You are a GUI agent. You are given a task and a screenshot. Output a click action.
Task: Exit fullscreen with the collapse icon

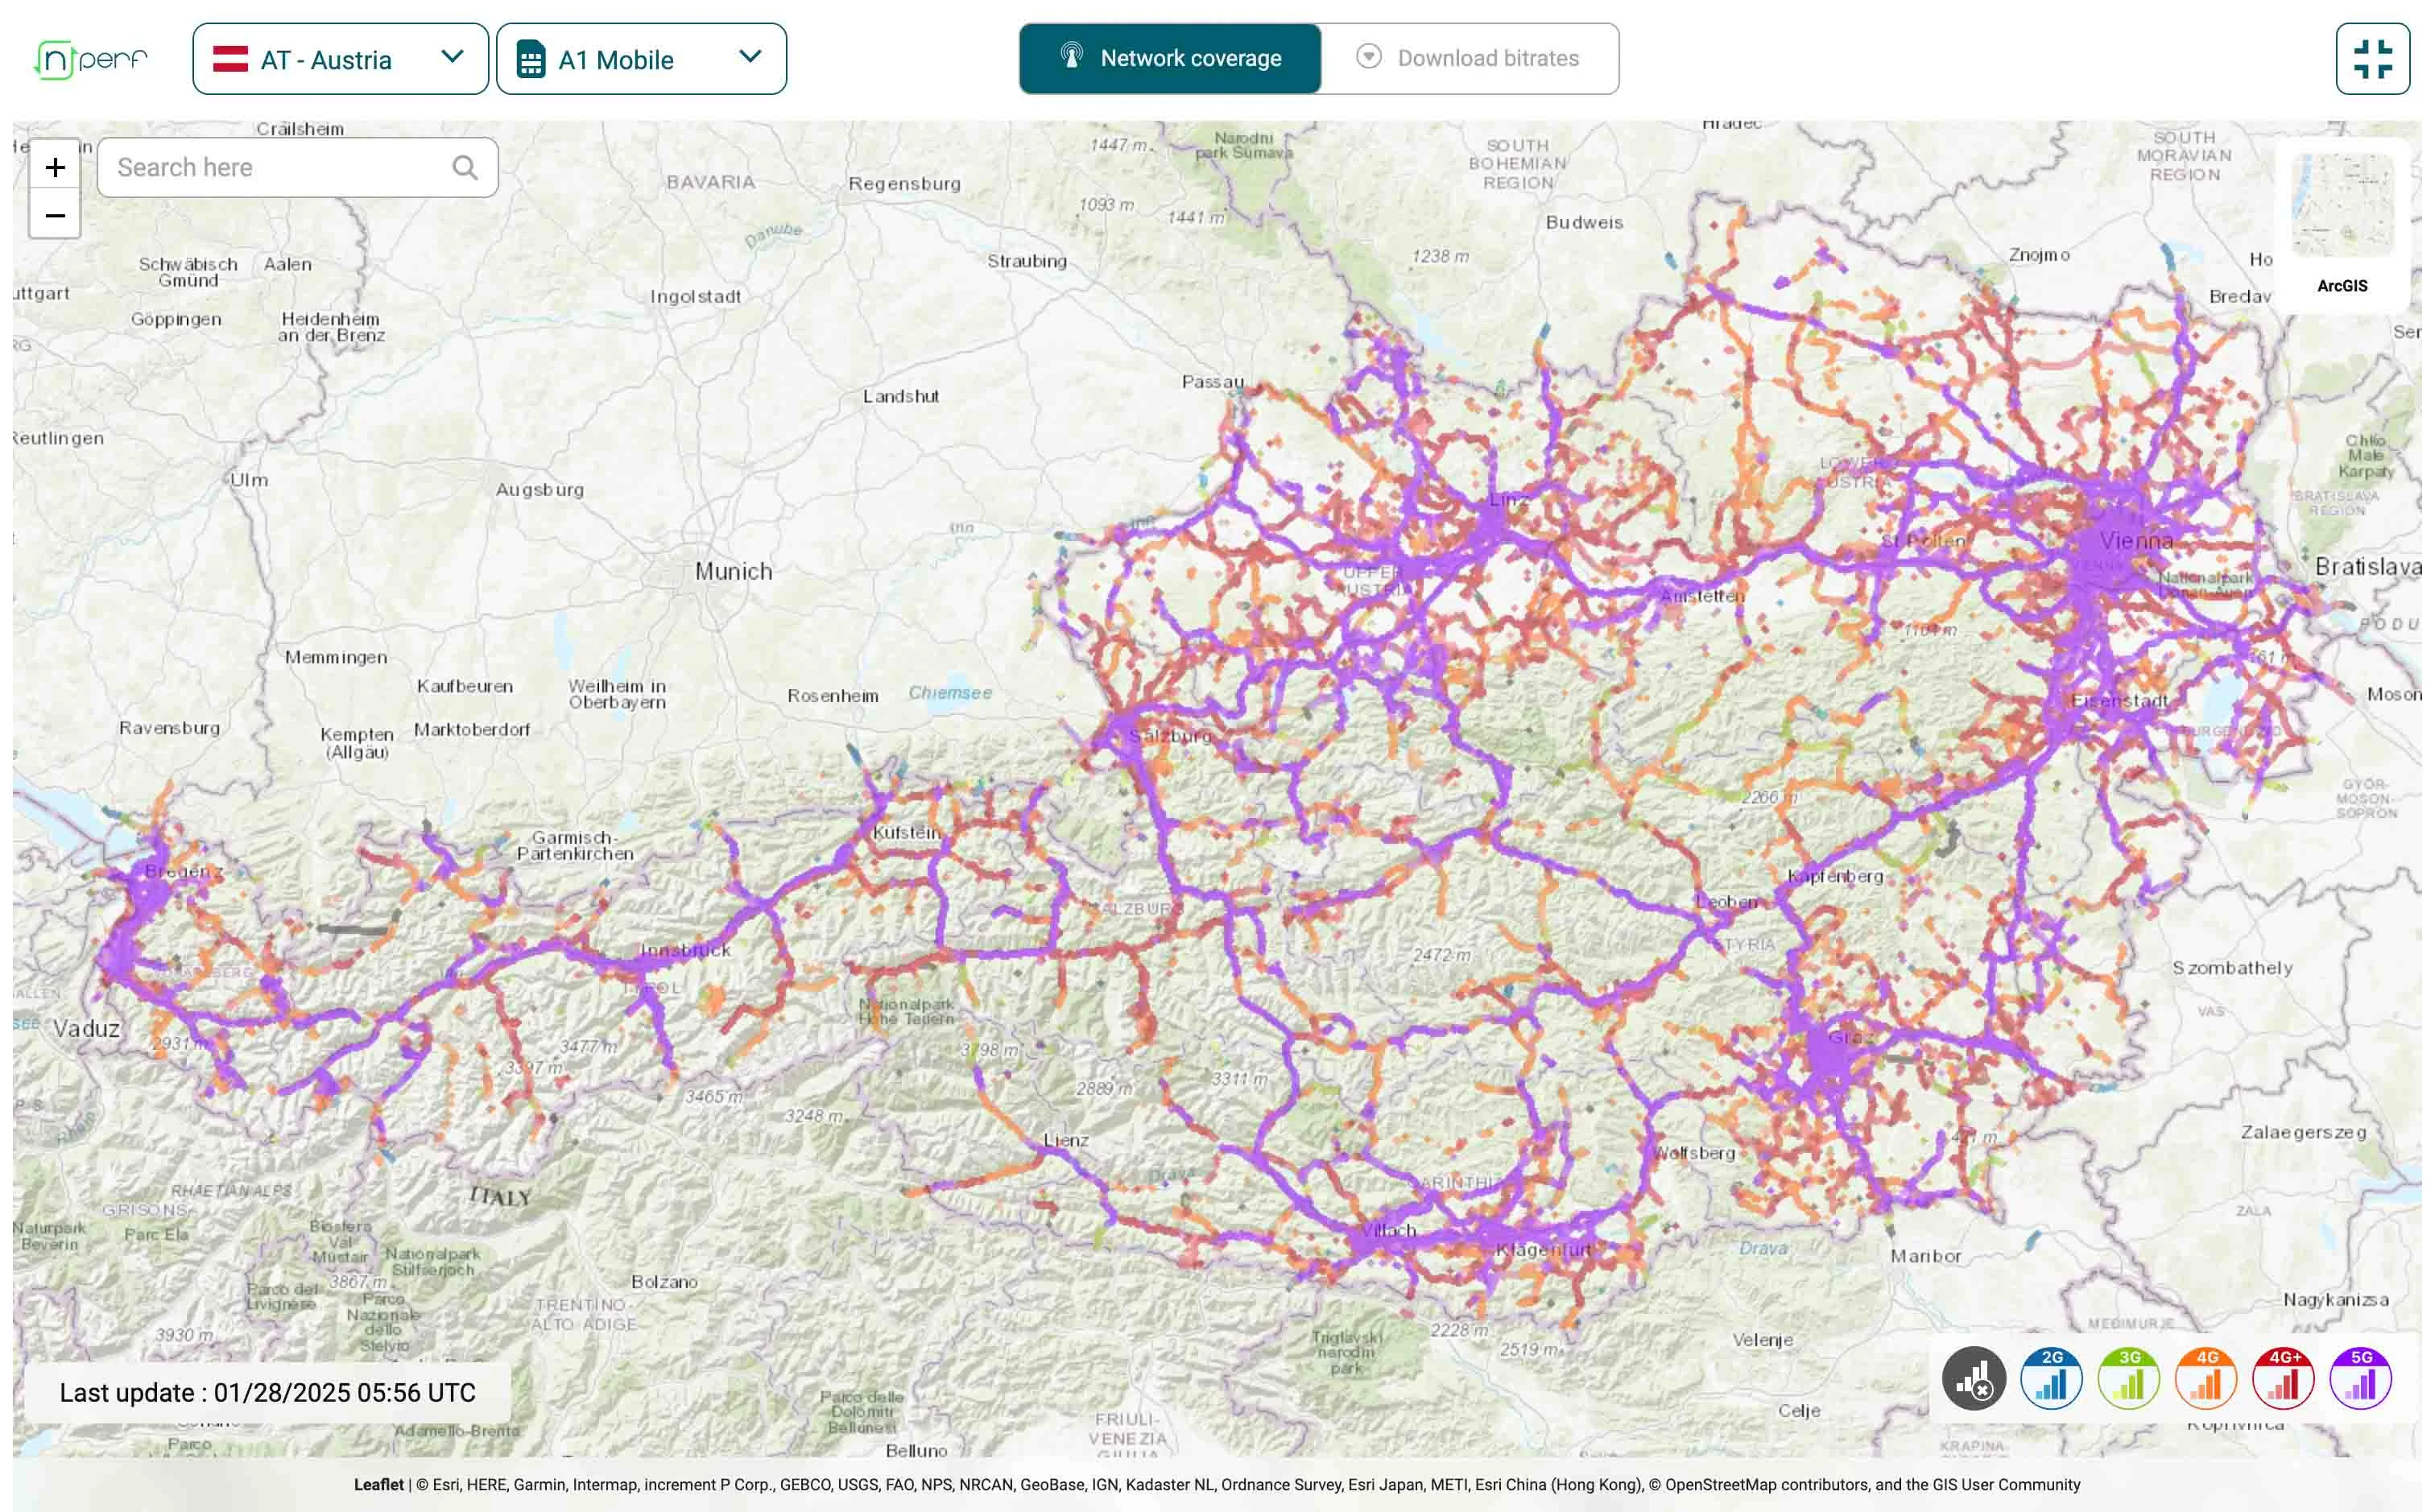[x=2373, y=59]
